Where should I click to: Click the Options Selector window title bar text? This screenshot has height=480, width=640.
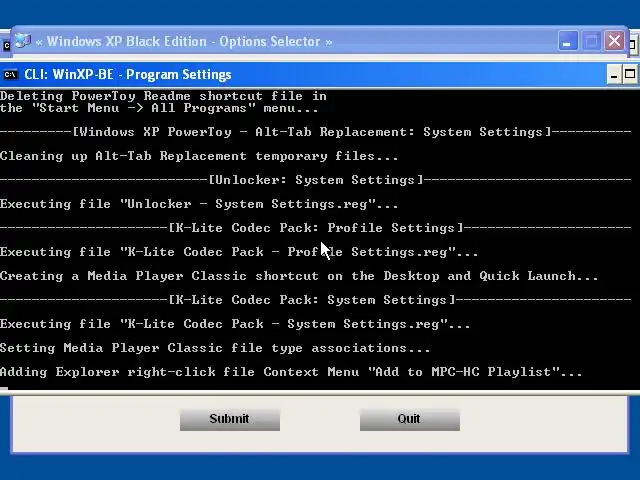click(x=184, y=41)
